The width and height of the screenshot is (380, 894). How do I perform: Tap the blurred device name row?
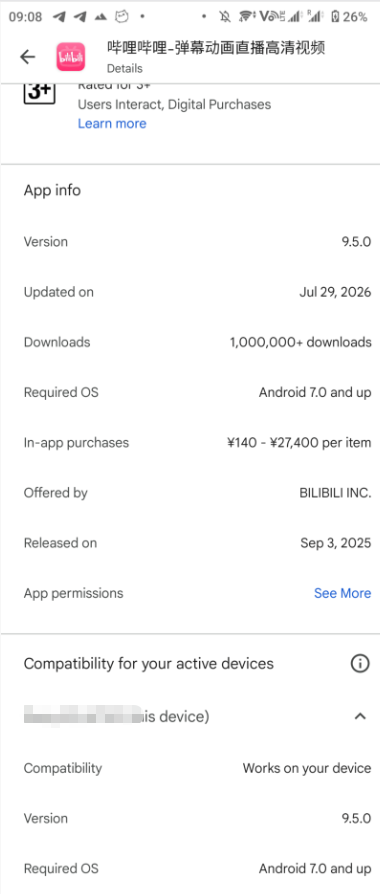pyautogui.click(x=190, y=716)
